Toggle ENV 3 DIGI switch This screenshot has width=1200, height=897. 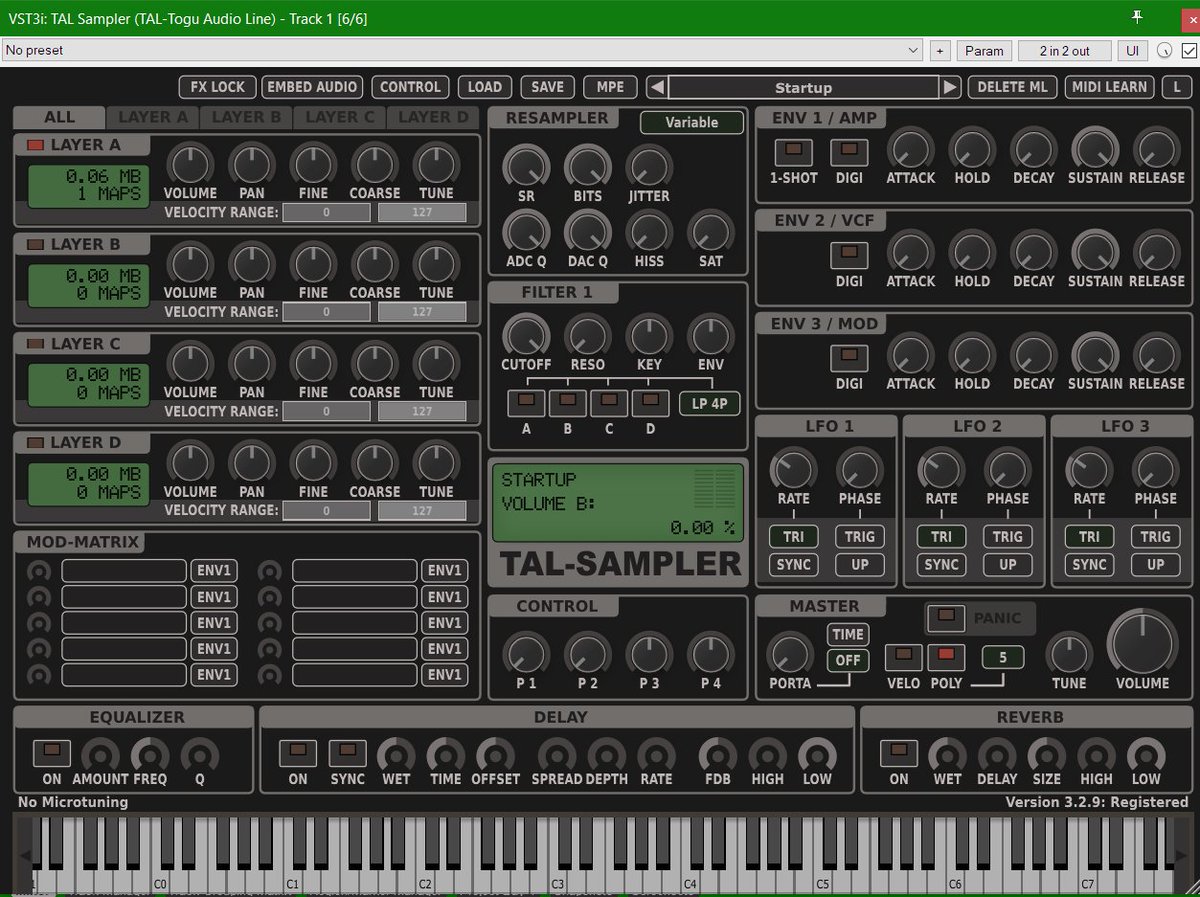click(849, 357)
